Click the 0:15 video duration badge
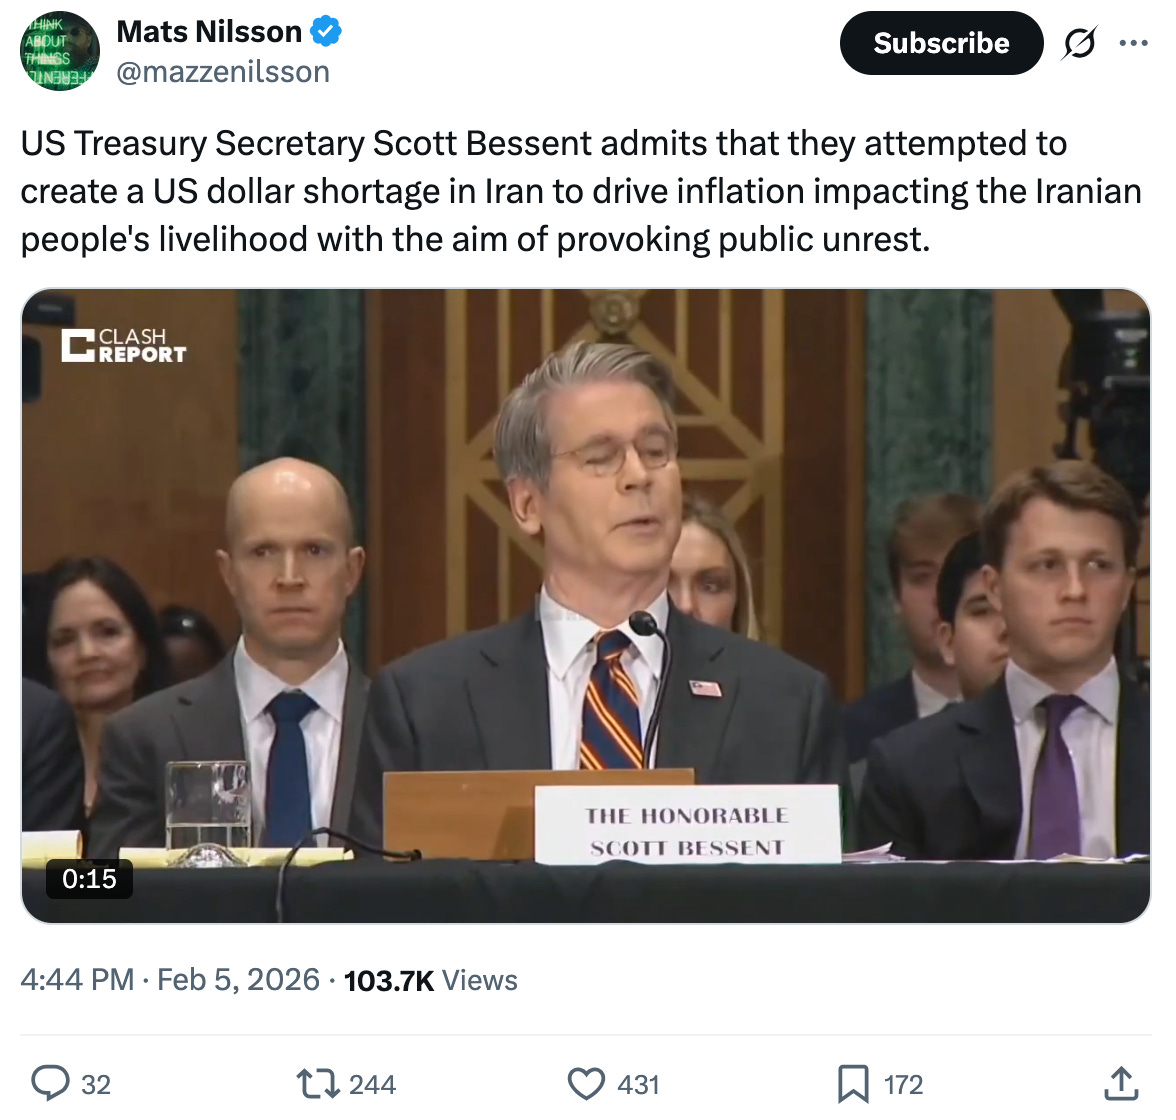1176x1120 pixels. tap(89, 878)
